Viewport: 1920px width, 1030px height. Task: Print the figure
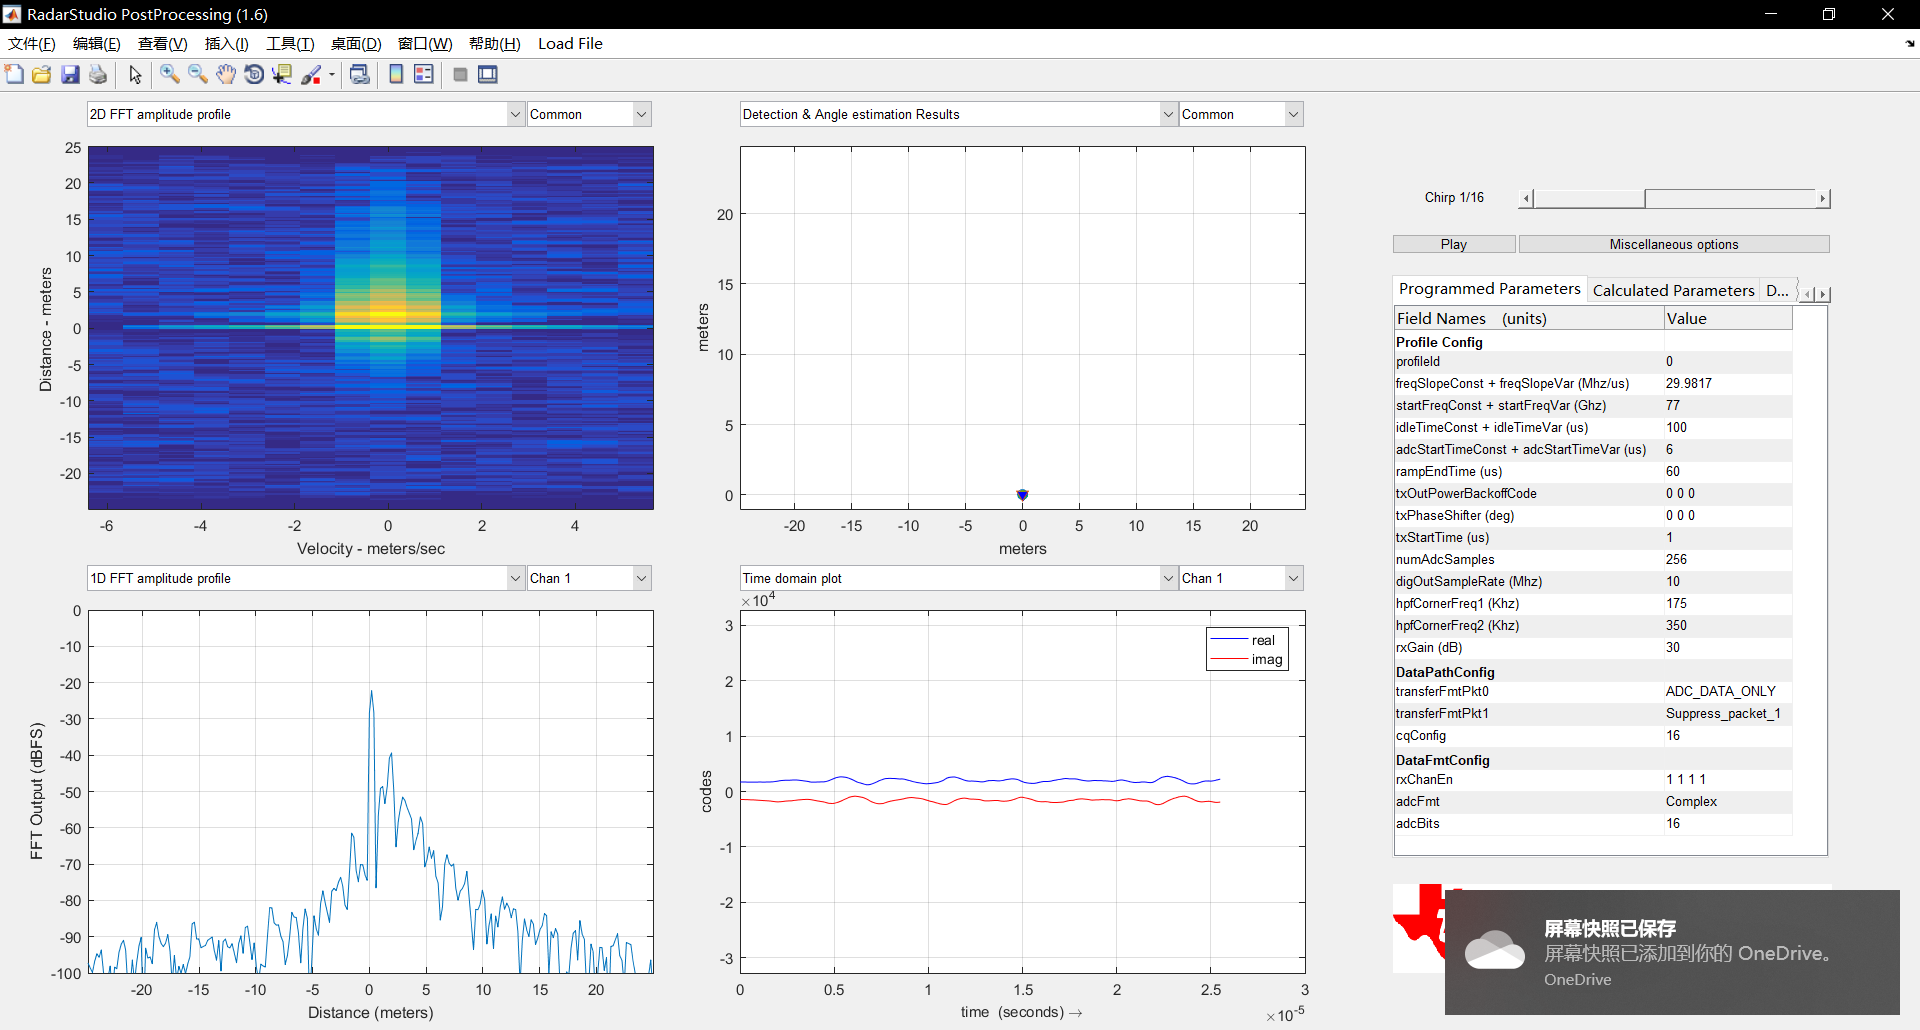(97, 74)
